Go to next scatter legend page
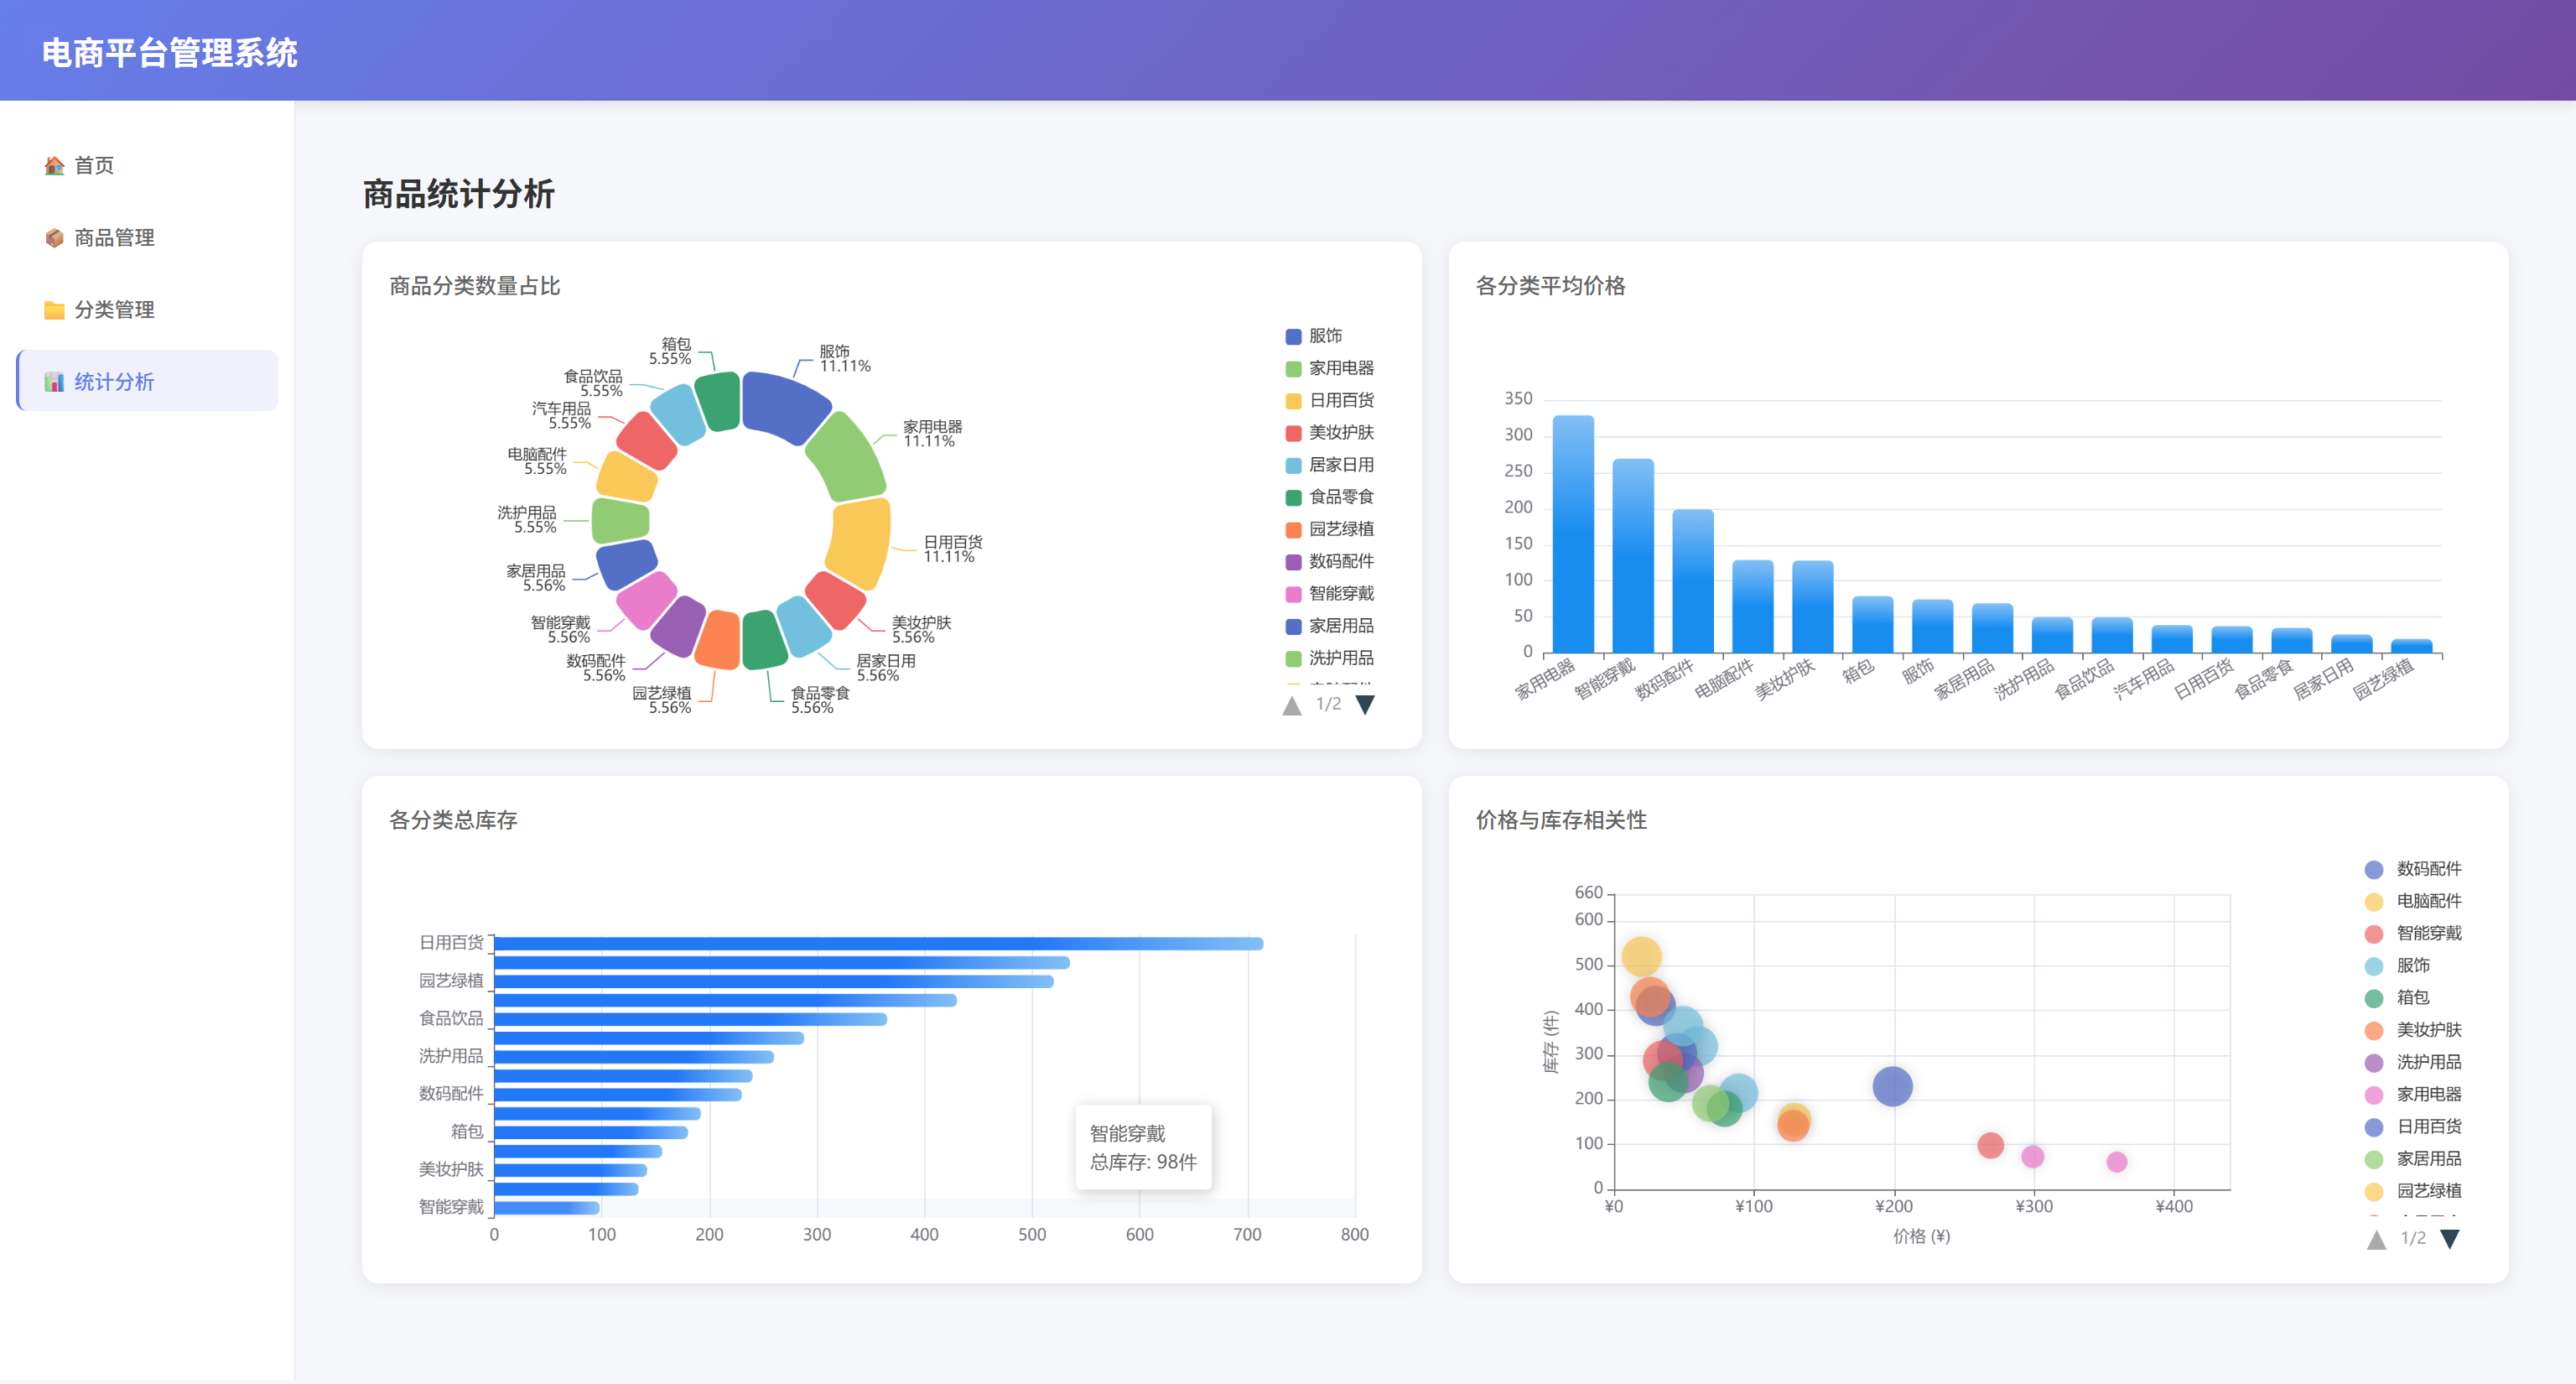 (x=2450, y=1239)
